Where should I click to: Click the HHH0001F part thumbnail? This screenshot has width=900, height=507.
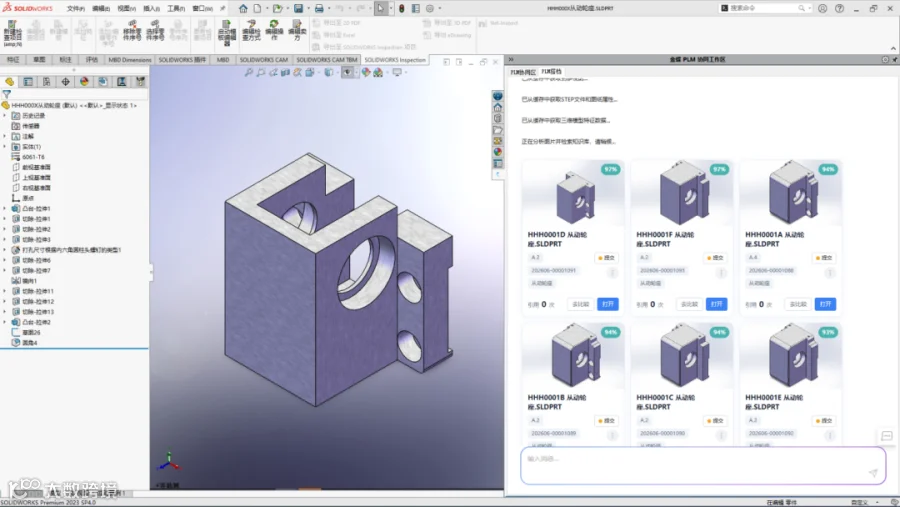[x=682, y=193]
